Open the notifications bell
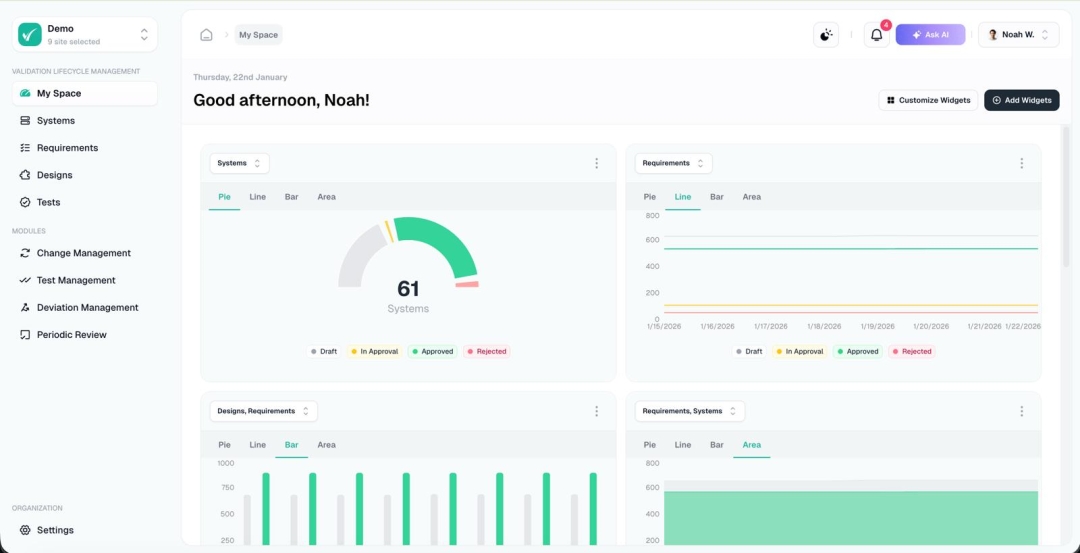Screen dimensions: 1080x553 click(876, 35)
